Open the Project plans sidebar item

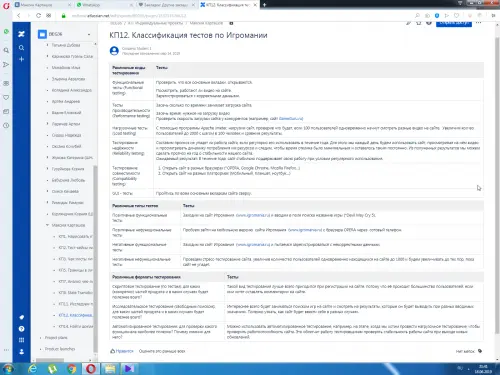(56, 338)
